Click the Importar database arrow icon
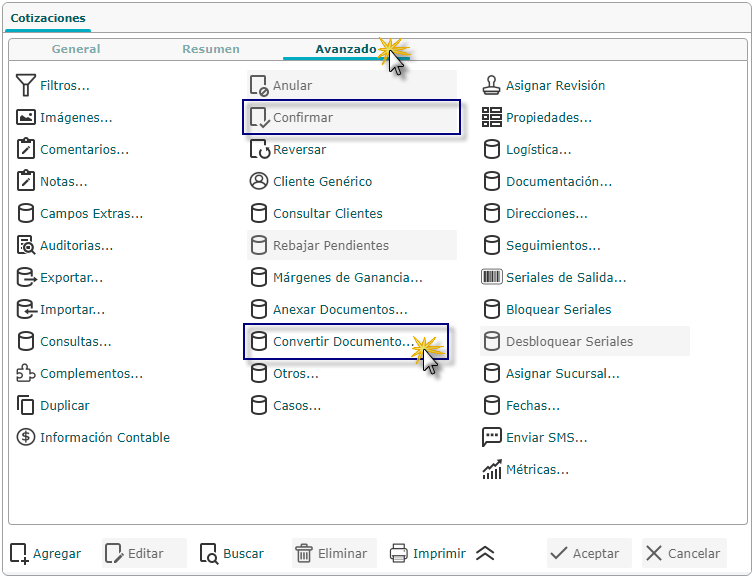 point(26,309)
